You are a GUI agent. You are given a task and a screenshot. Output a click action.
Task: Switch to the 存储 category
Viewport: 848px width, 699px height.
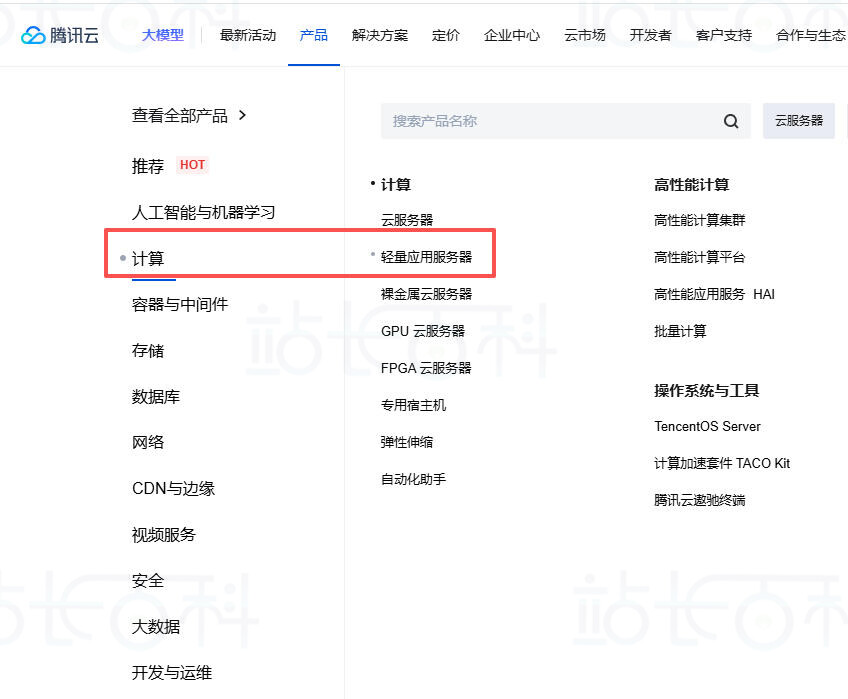[147, 350]
